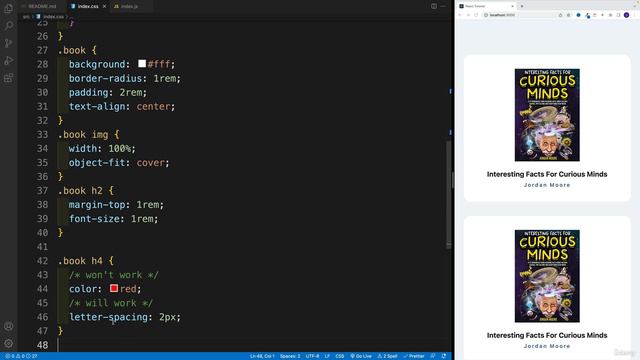Click the 'object-fit: cover;' line
640x360 pixels.
point(119,162)
